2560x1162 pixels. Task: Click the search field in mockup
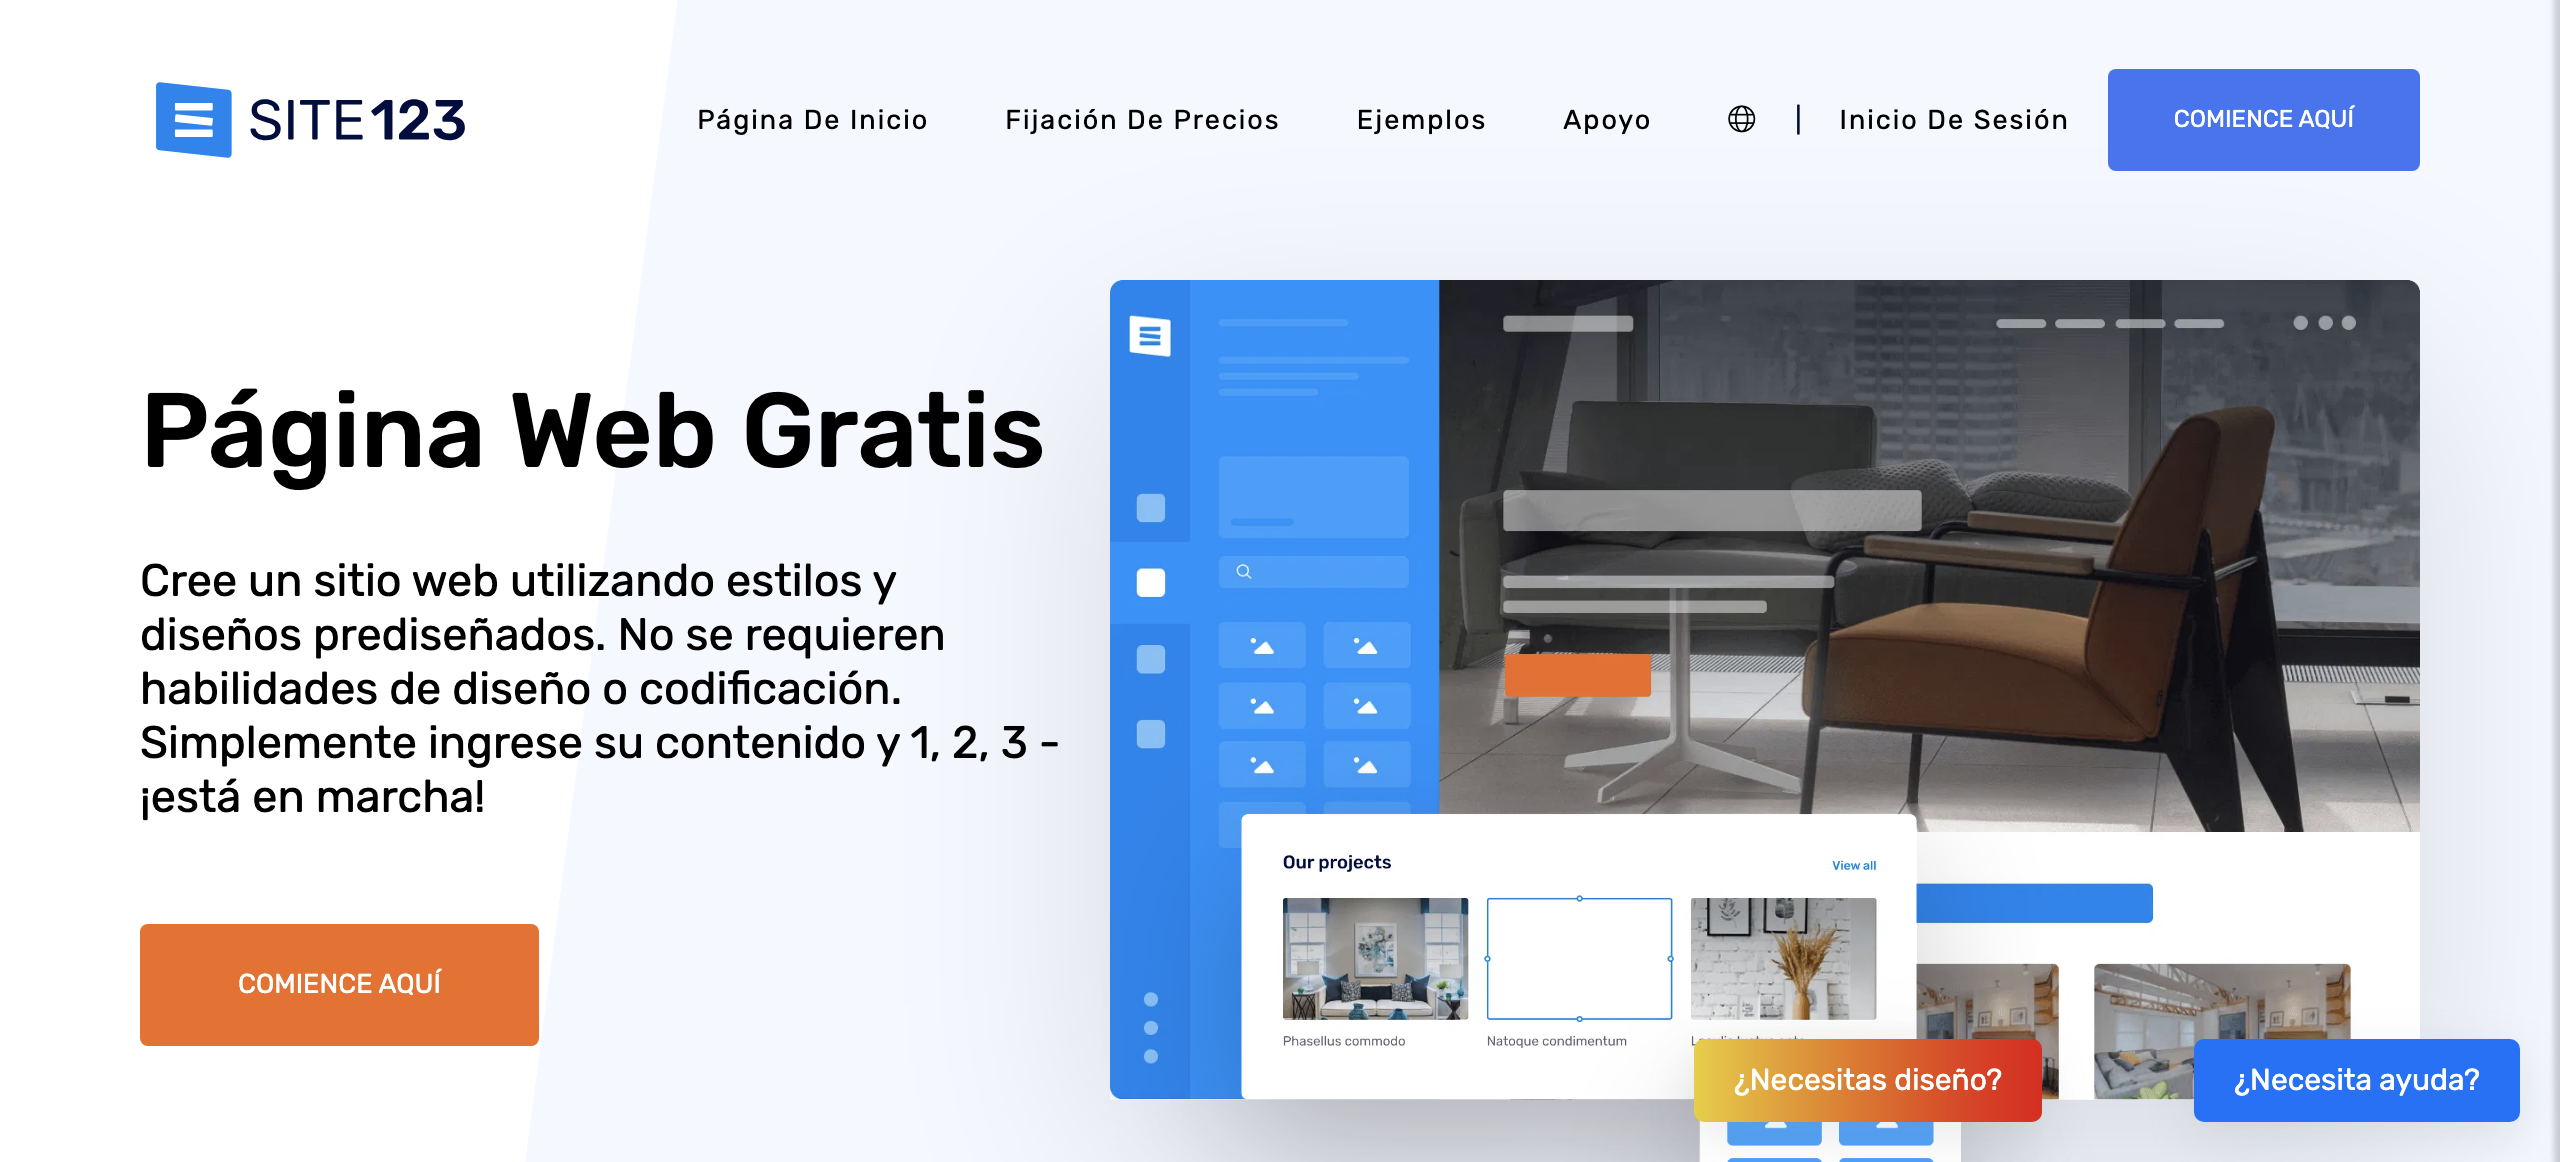coord(1313,571)
